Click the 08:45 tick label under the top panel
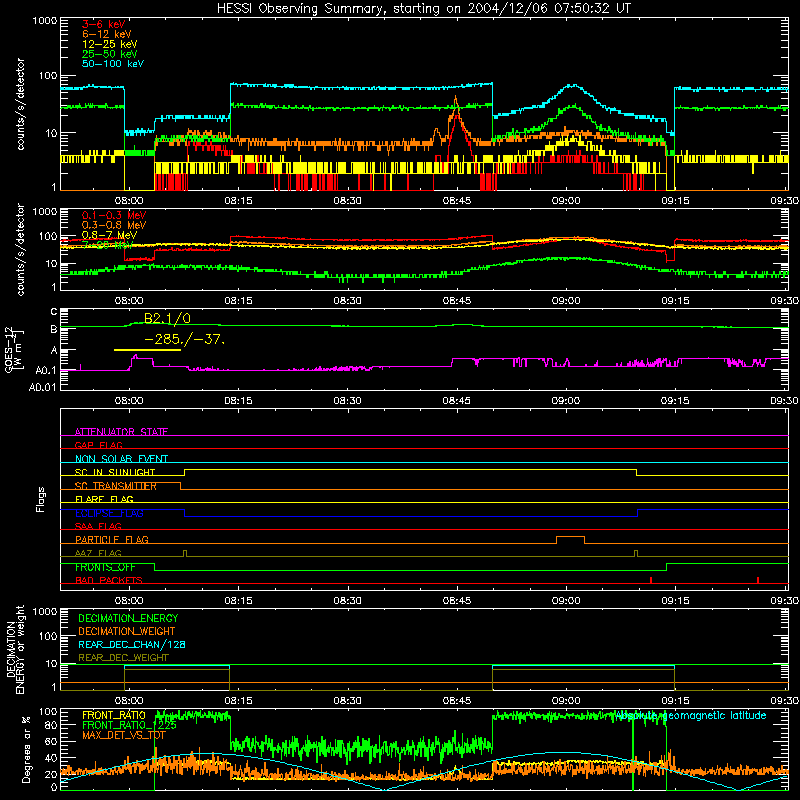Screen dimensions: 800x800 (x=457, y=201)
